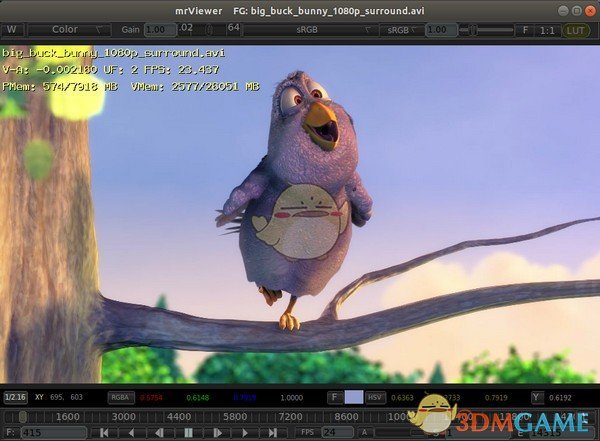
Task: Stop playback with the pause button
Action: pos(188,433)
